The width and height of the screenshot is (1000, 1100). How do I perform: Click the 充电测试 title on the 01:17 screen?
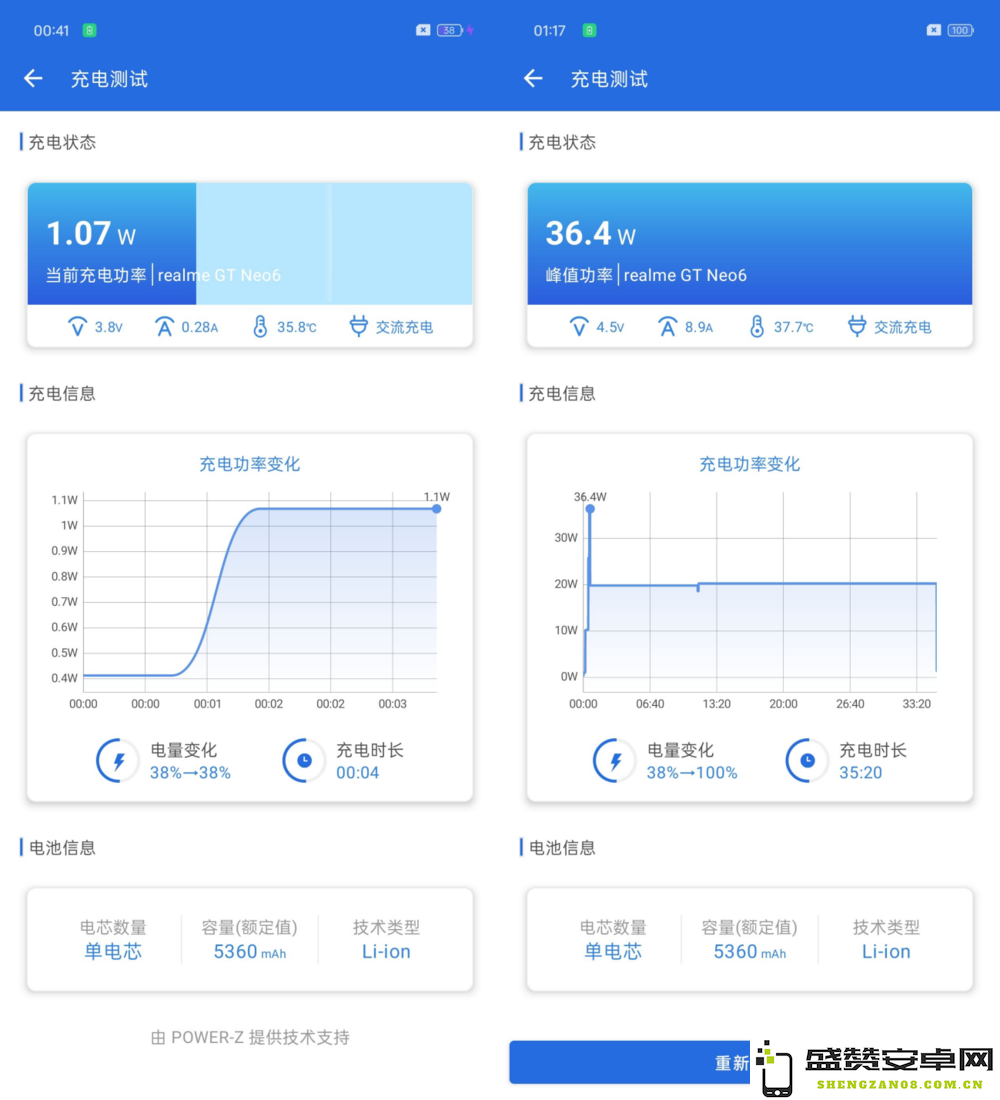(x=609, y=79)
